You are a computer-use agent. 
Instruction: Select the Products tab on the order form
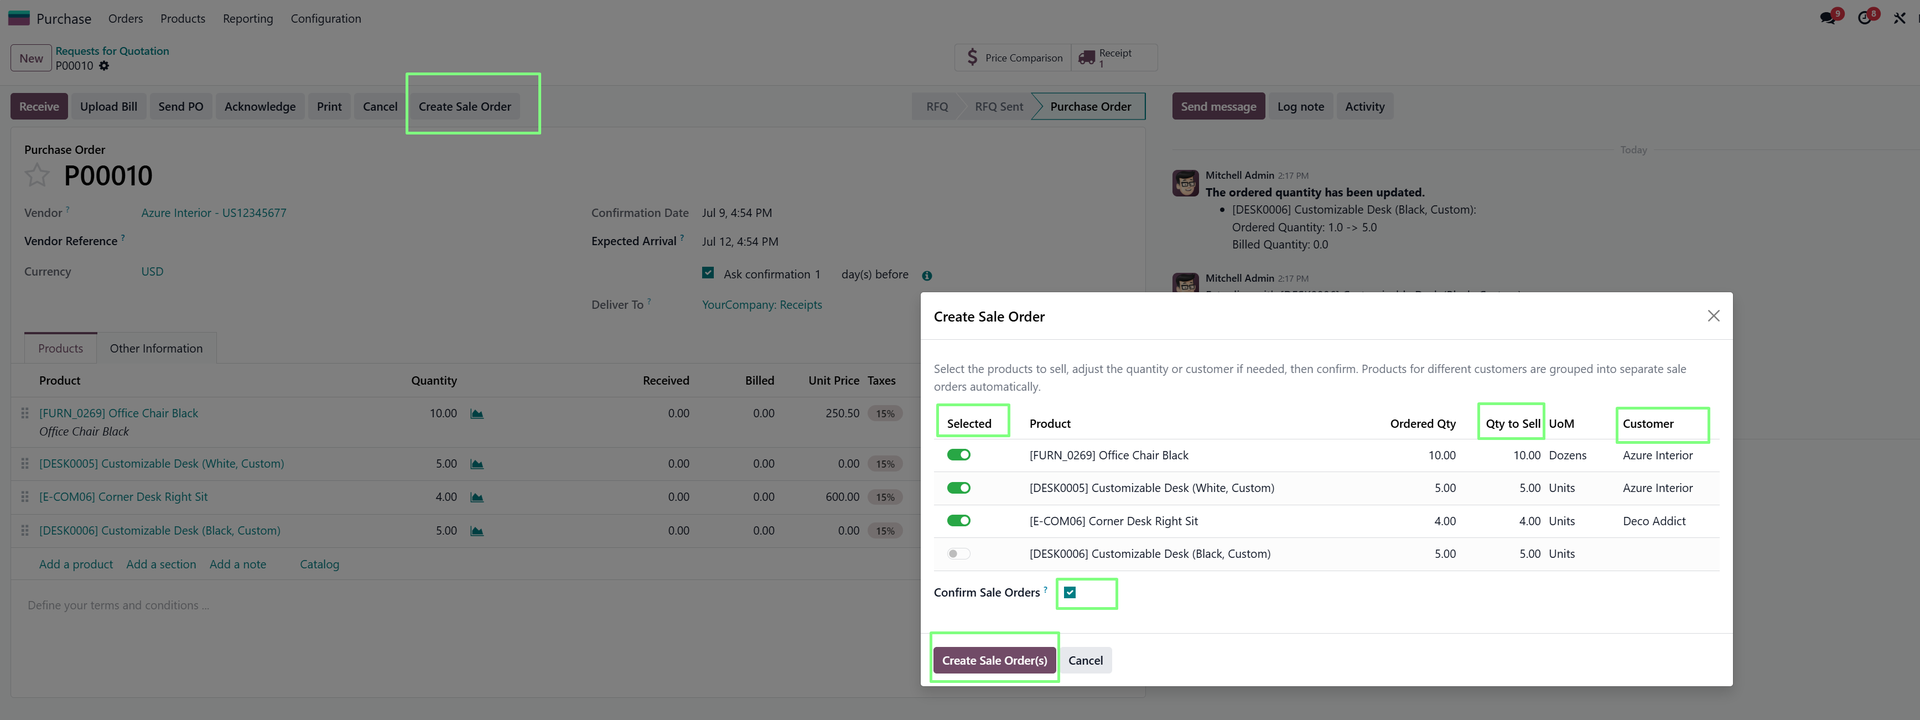[61, 348]
